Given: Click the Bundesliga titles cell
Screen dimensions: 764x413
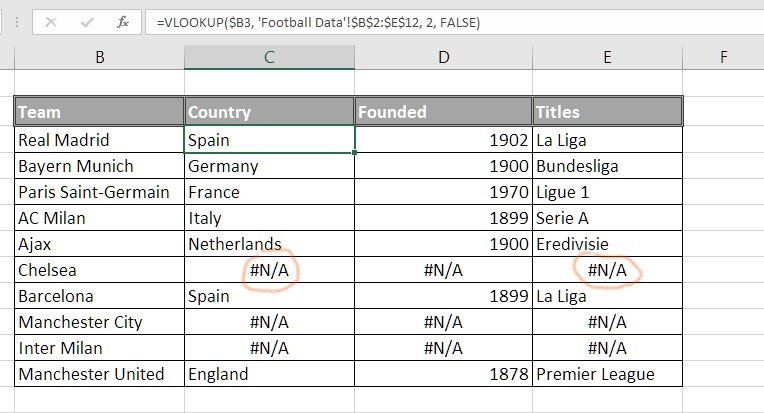Looking at the screenshot, I should click(608, 166).
